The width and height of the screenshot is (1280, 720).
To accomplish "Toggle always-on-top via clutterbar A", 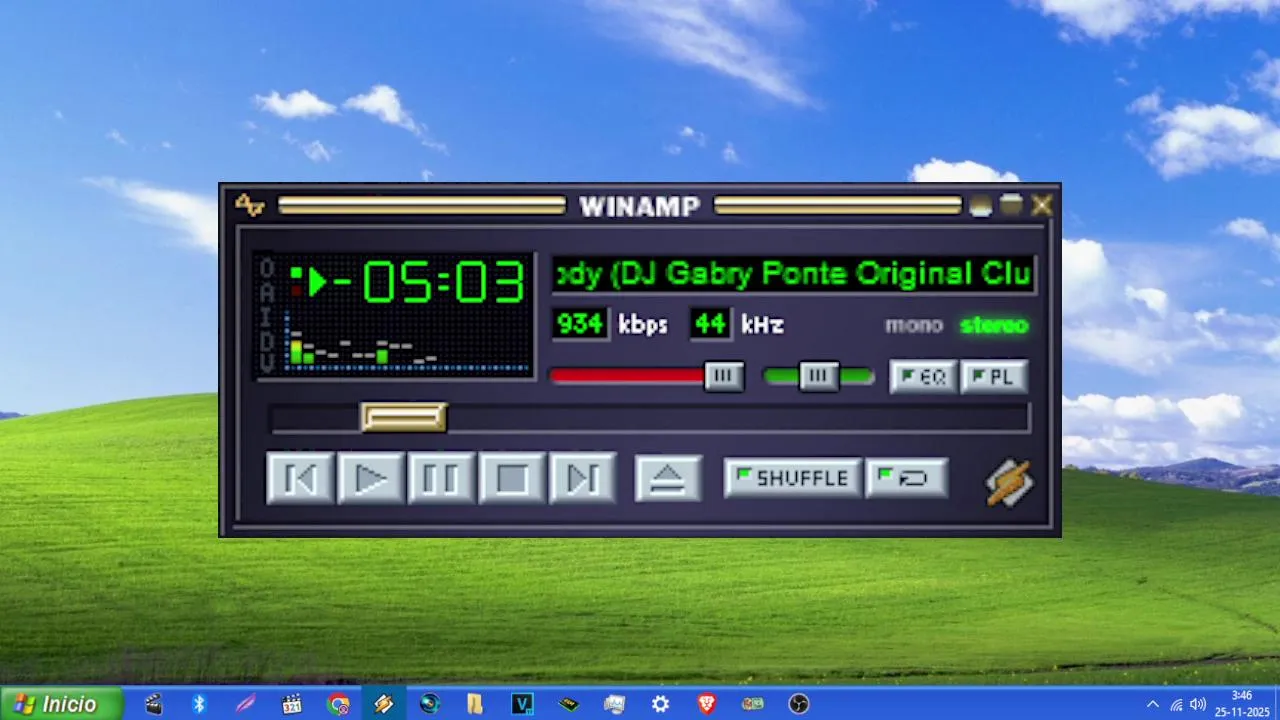I will click(267, 292).
